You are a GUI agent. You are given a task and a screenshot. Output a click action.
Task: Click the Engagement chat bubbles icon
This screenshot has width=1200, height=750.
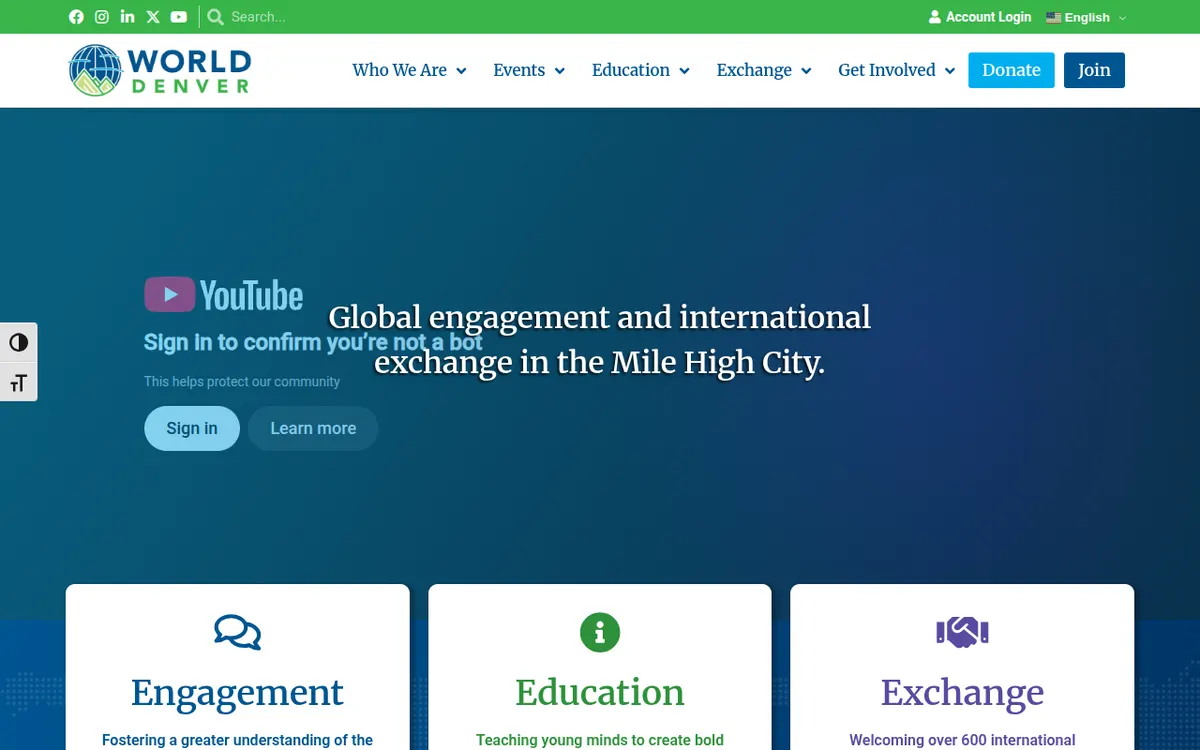pos(238,632)
